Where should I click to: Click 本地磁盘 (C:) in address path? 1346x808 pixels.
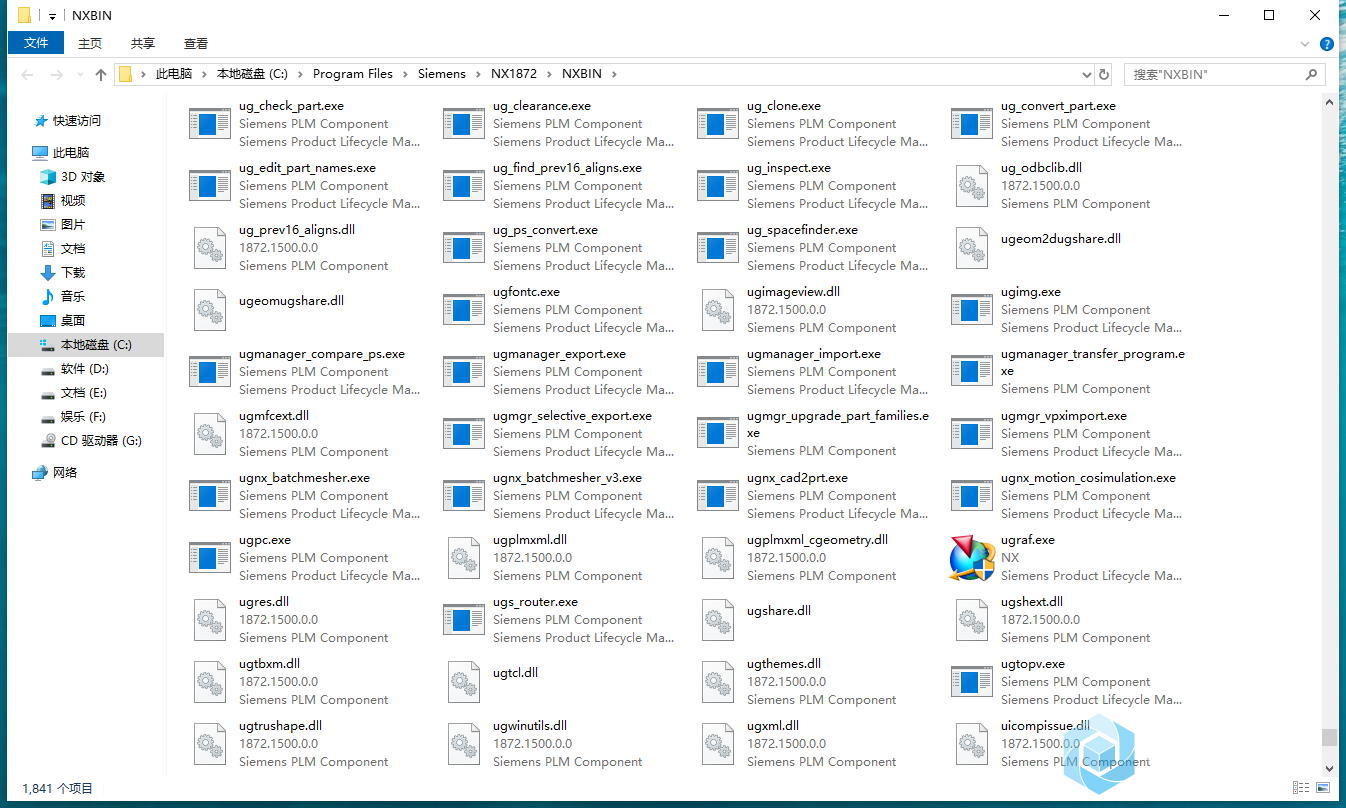point(252,74)
